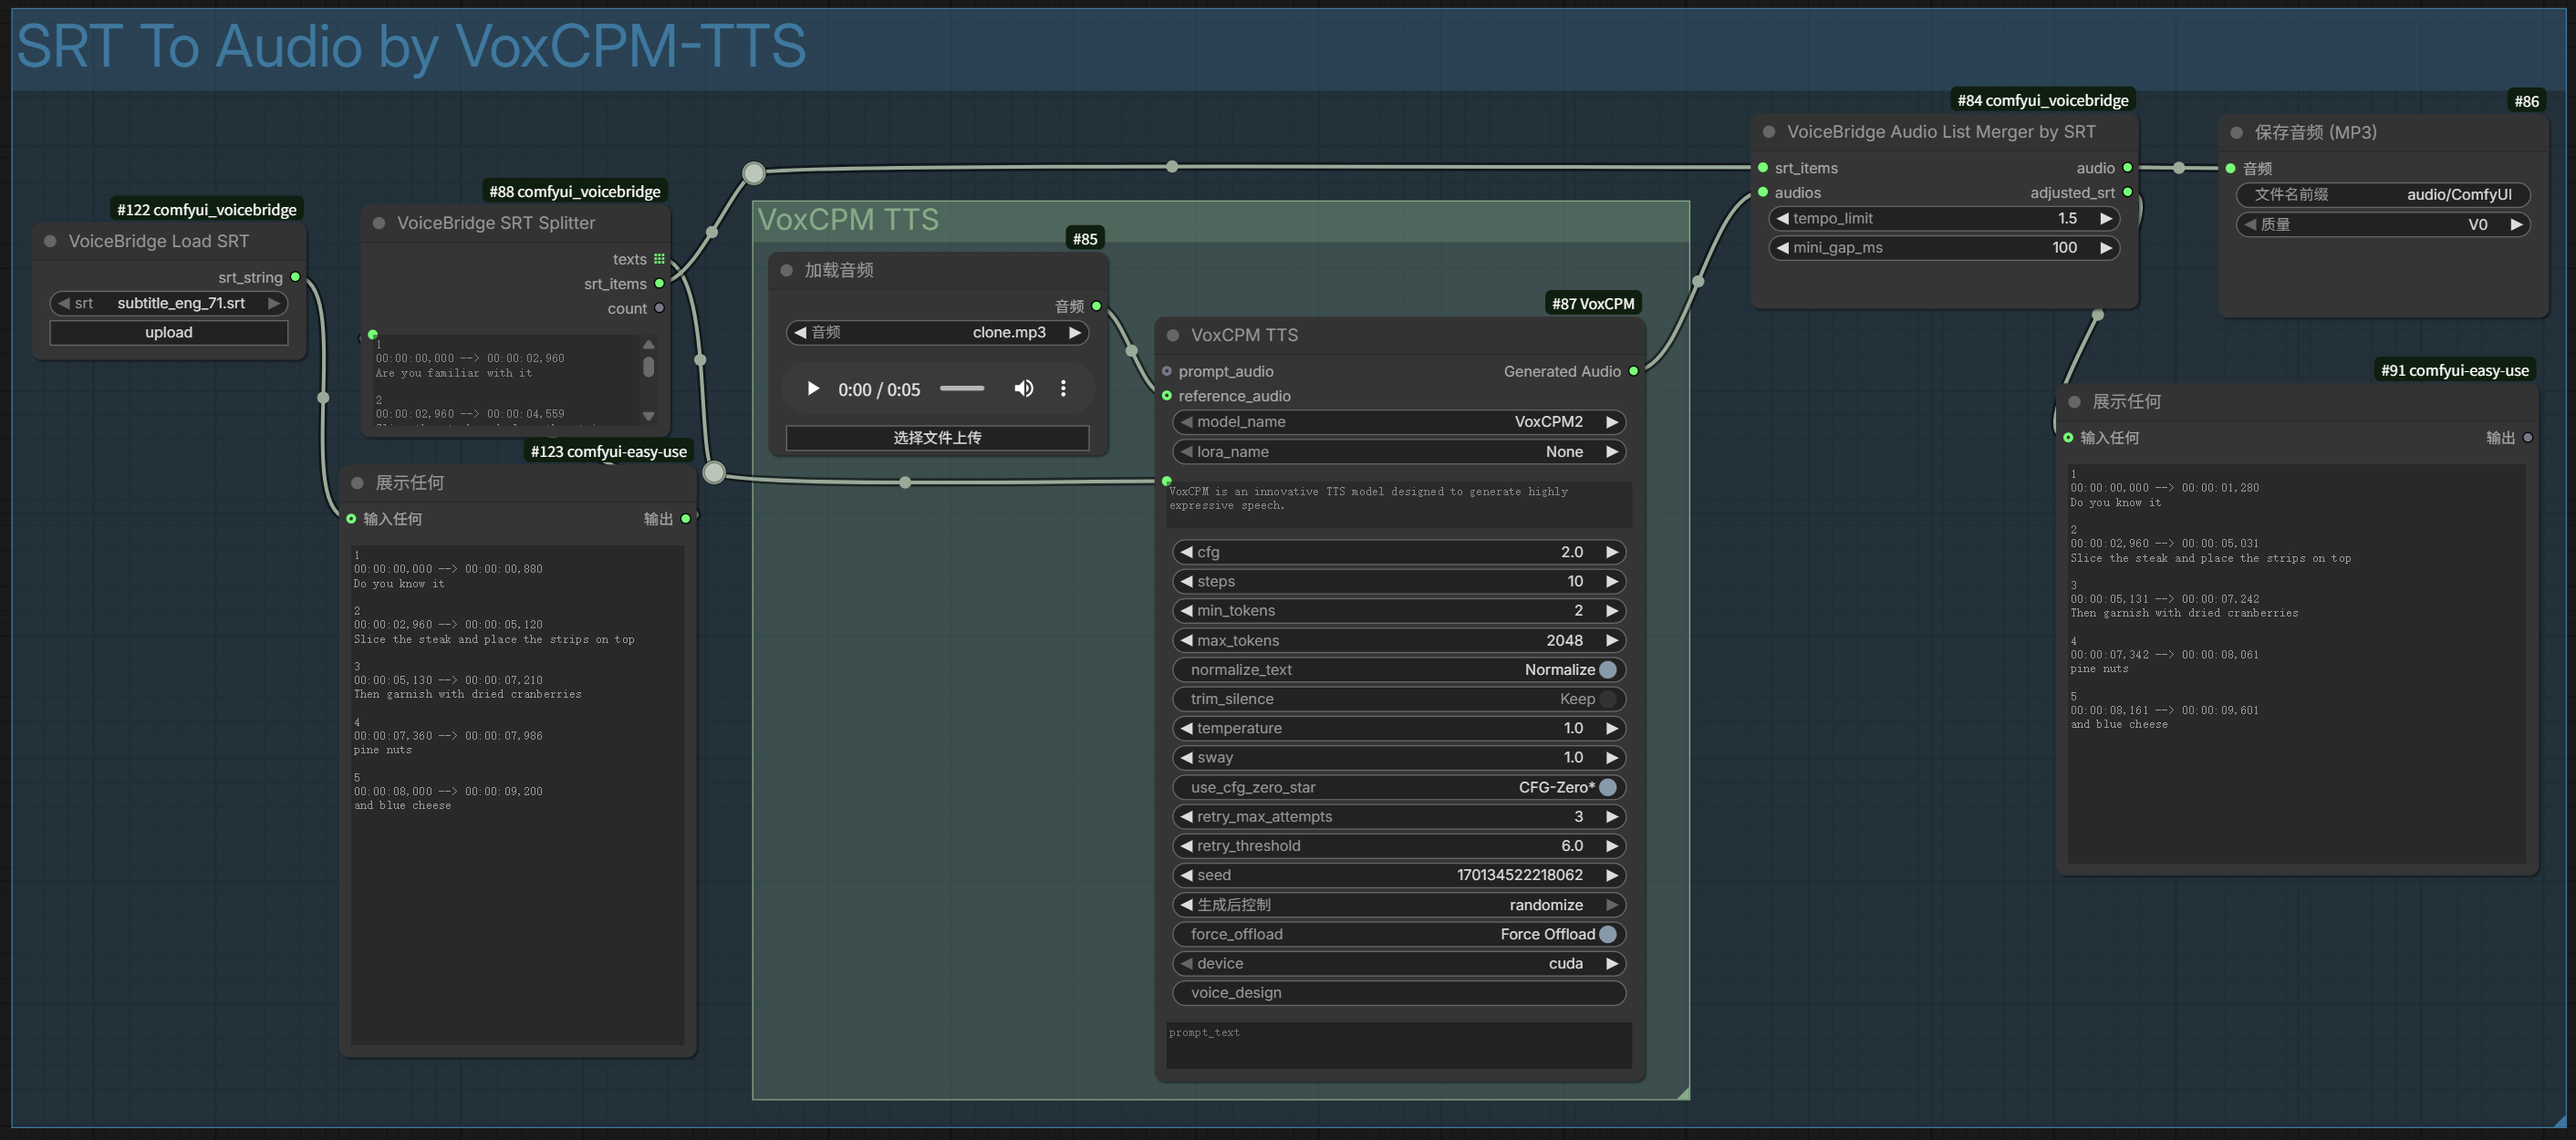The image size is (2576, 1140).
Task: Click the srt_string output socket
Action: [x=295, y=277]
